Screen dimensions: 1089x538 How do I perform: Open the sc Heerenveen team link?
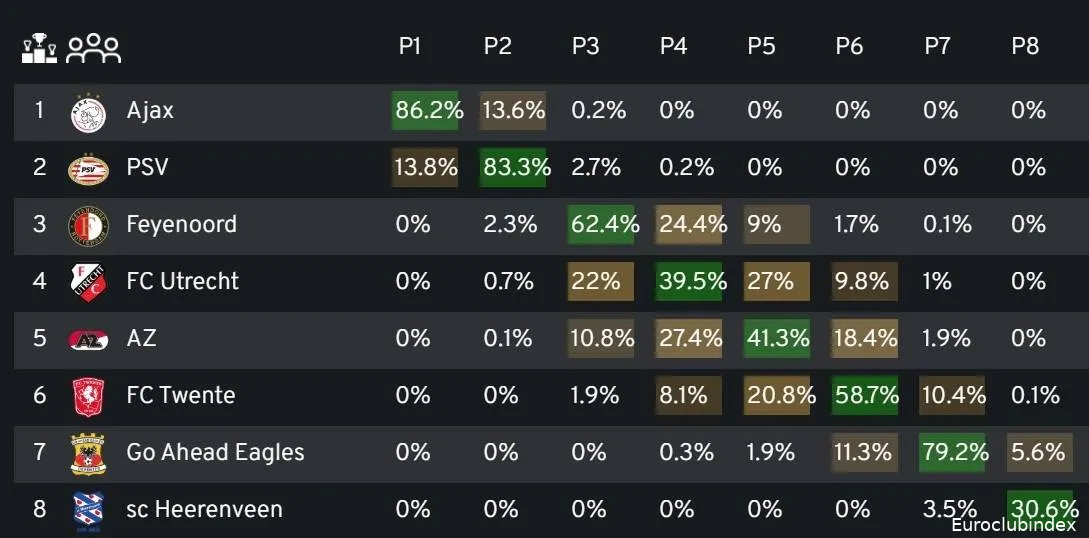point(204,510)
